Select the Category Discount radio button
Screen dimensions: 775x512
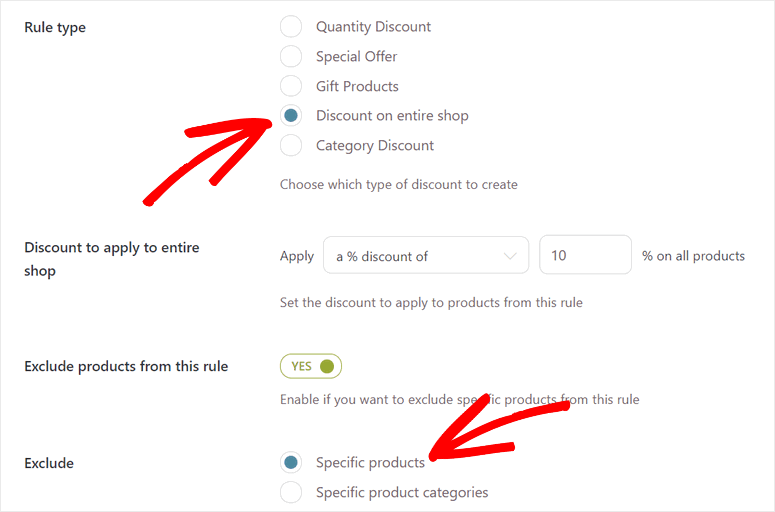point(291,145)
